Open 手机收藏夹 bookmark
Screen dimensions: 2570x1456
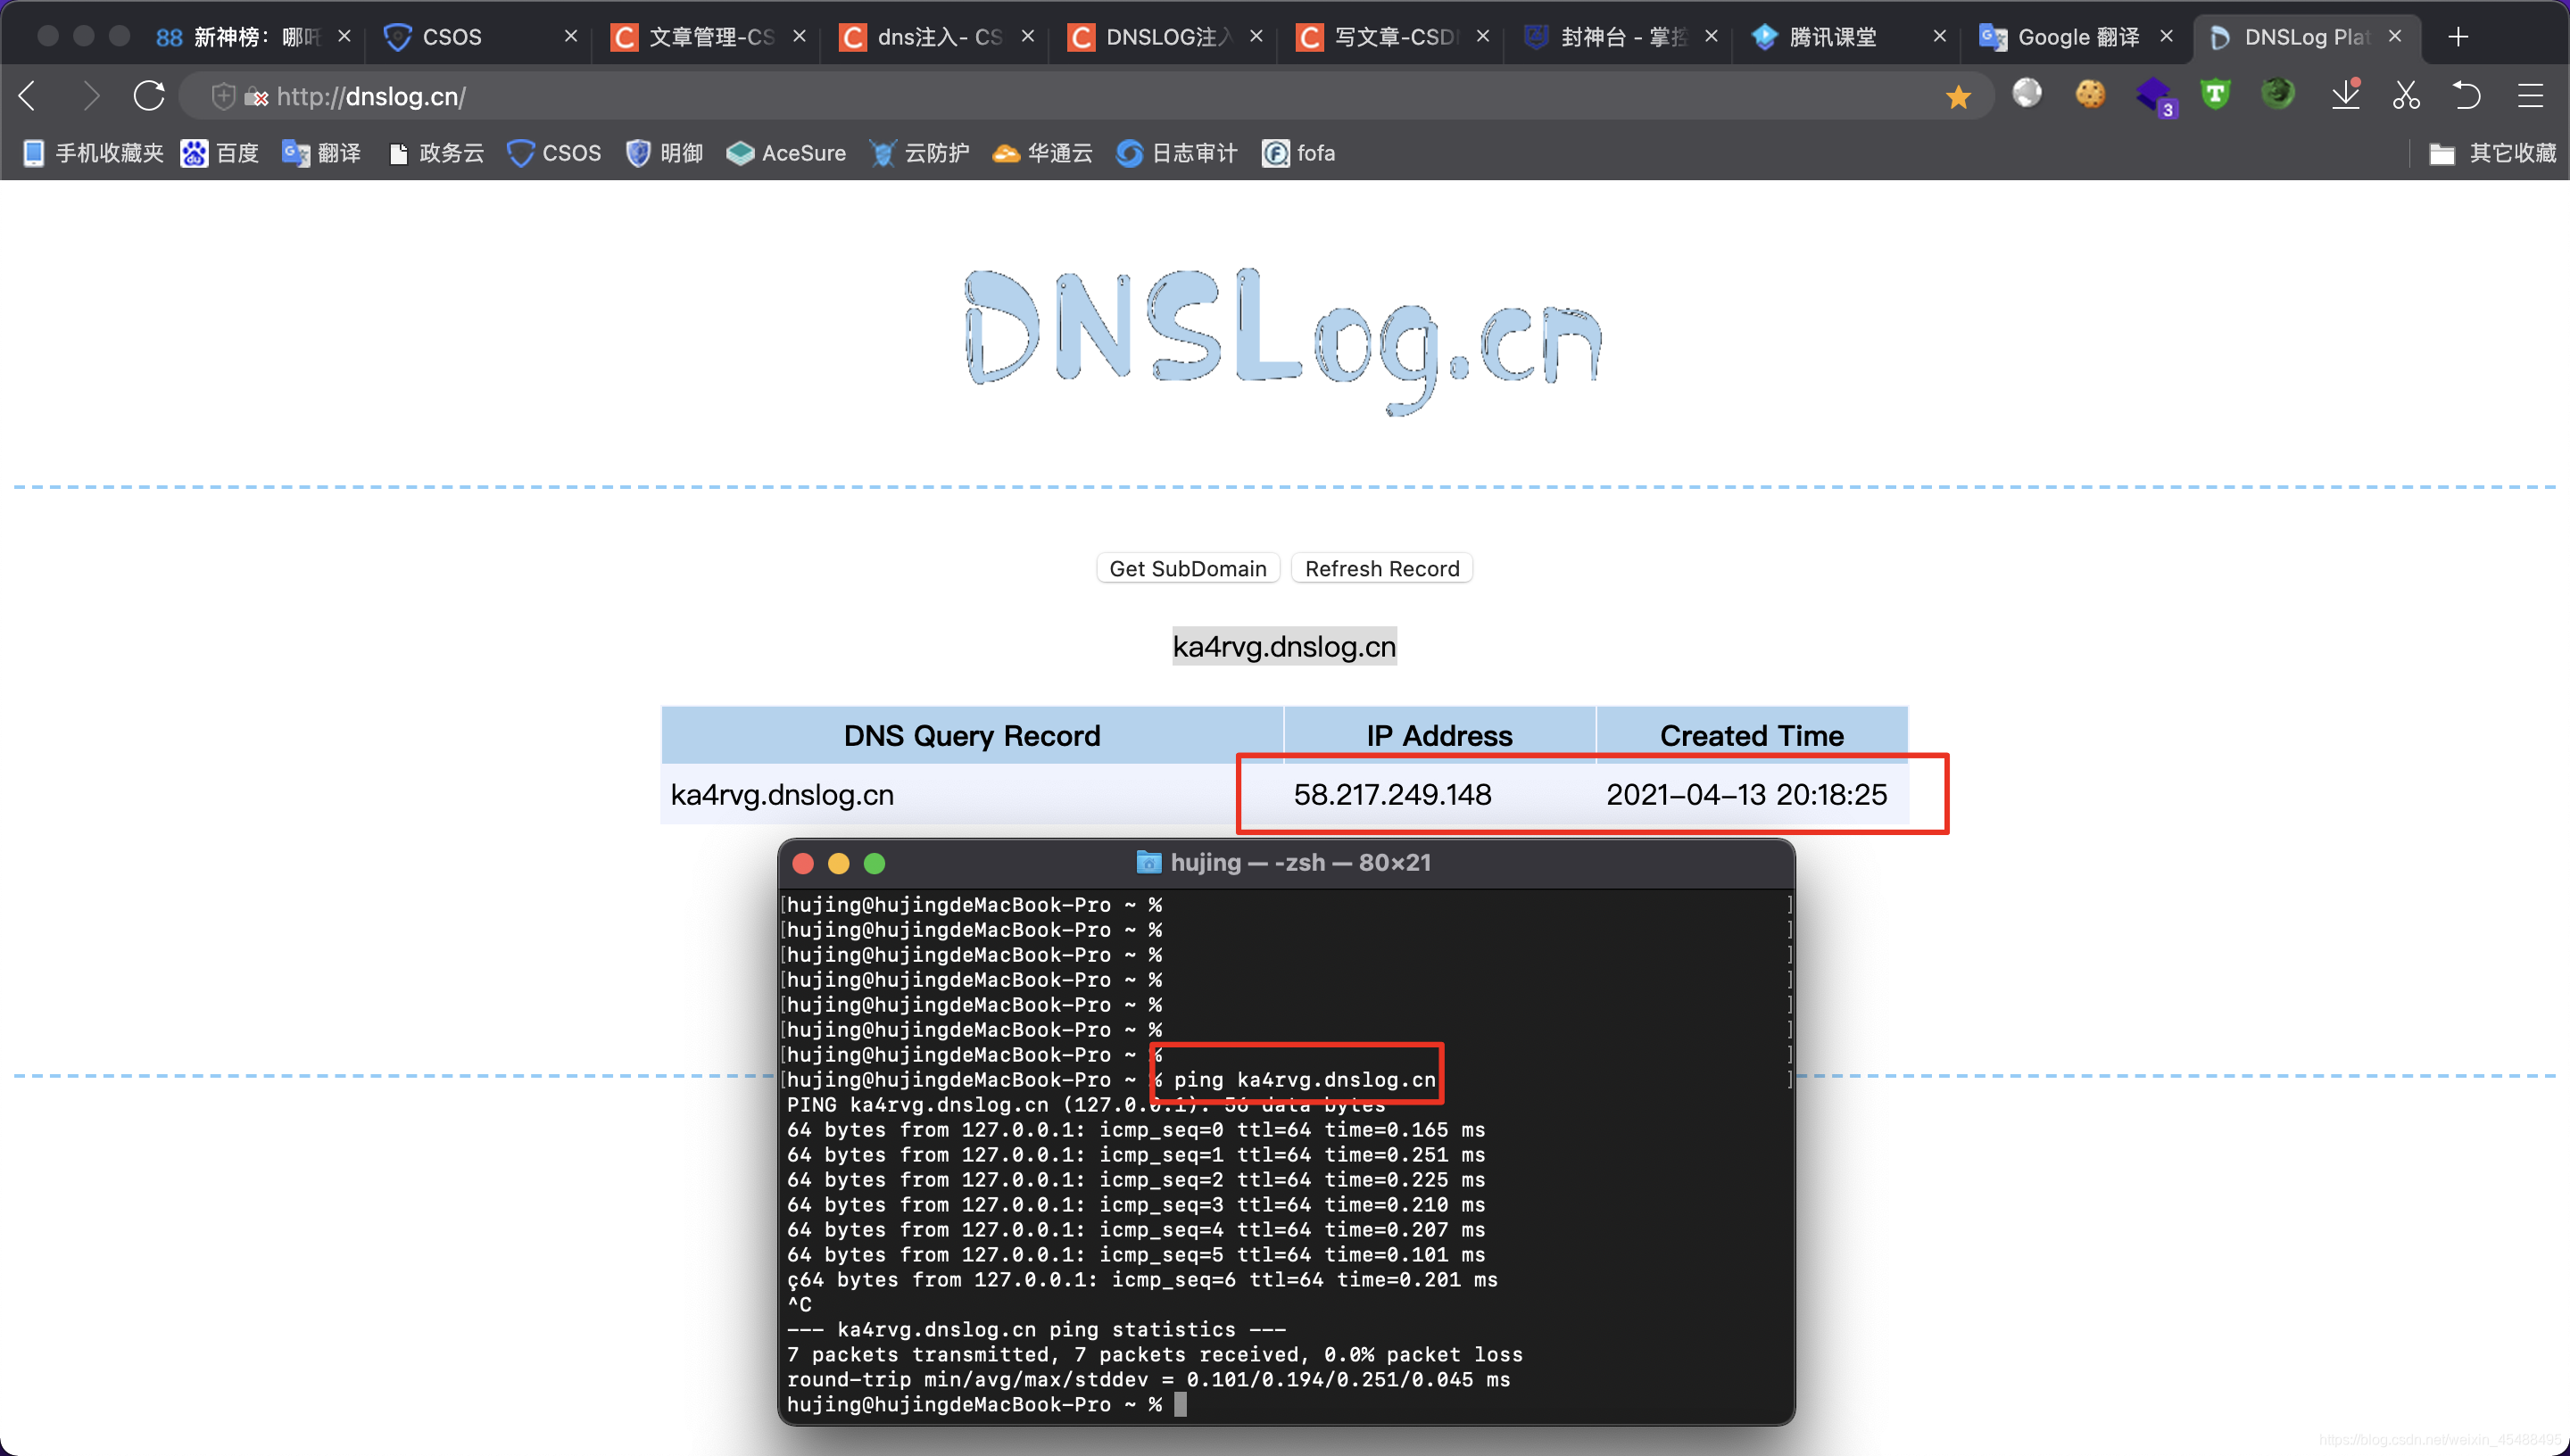tap(93, 153)
